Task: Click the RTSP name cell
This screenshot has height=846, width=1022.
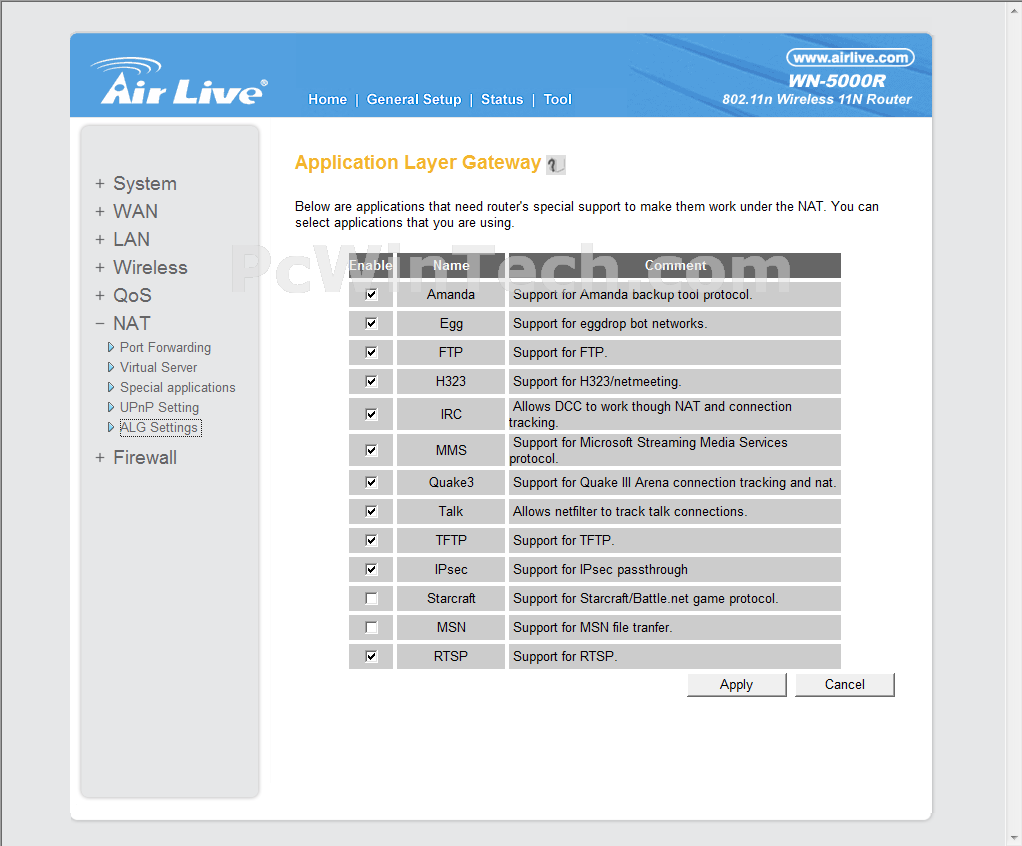Action: pos(451,656)
